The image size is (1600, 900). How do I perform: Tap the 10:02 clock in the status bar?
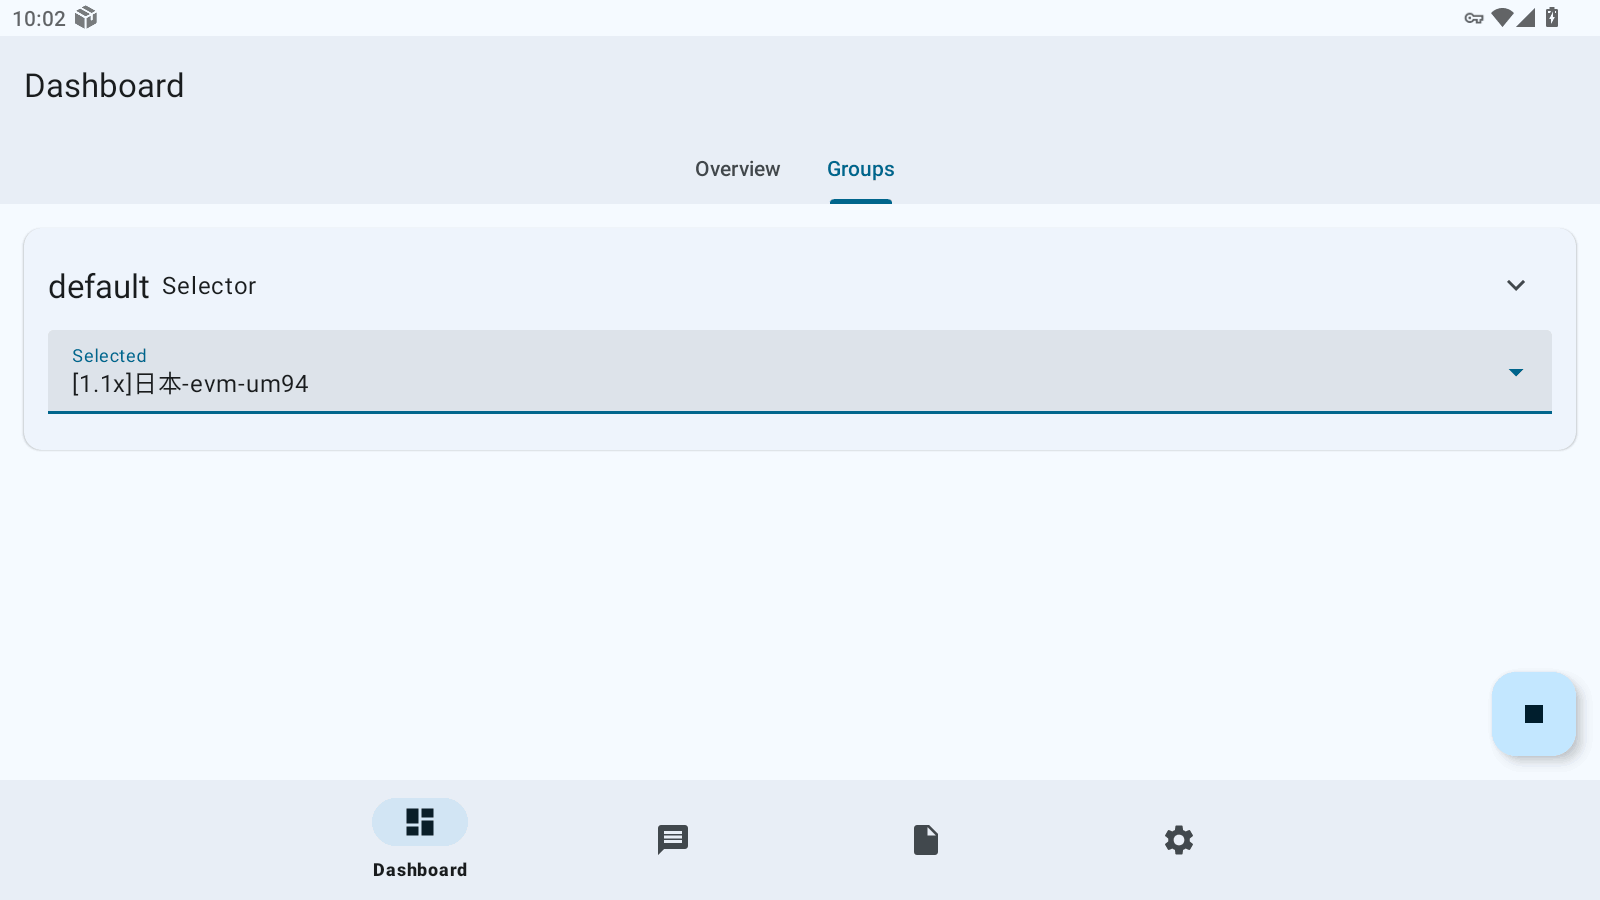tap(39, 19)
